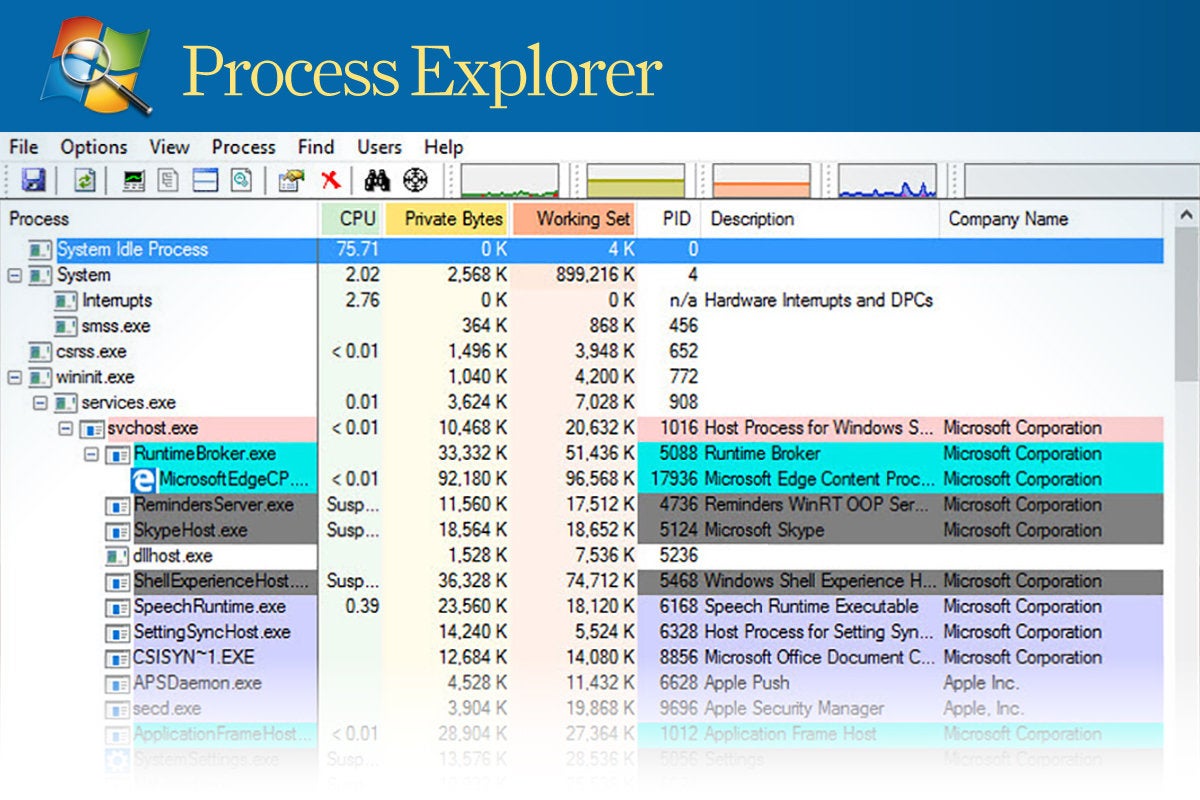Click the red X Kill Process icon
This screenshot has width=1200, height=800.
[330, 180]
